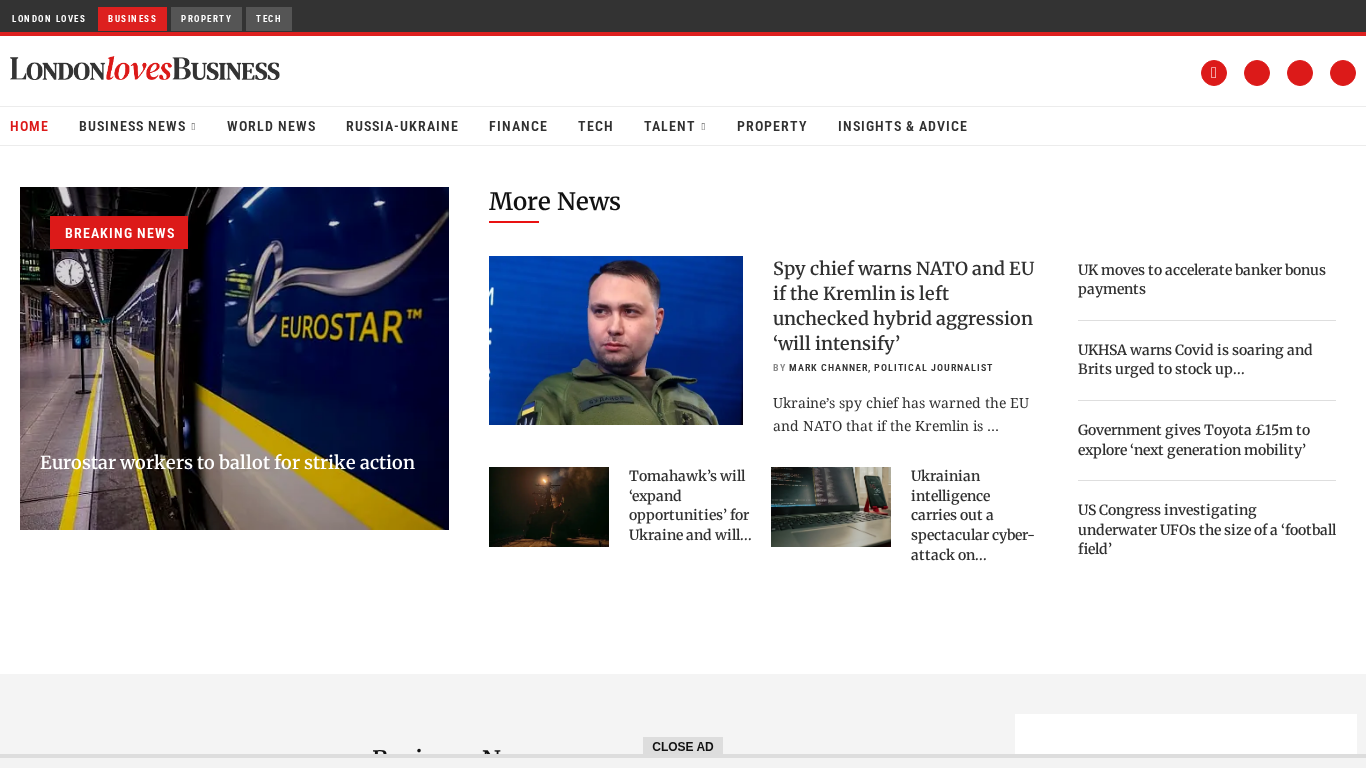Click the Tomahawk article thumbnail image
This screenshot has height=768, width=1366.
pyautogui.click(x=548, y=507)
